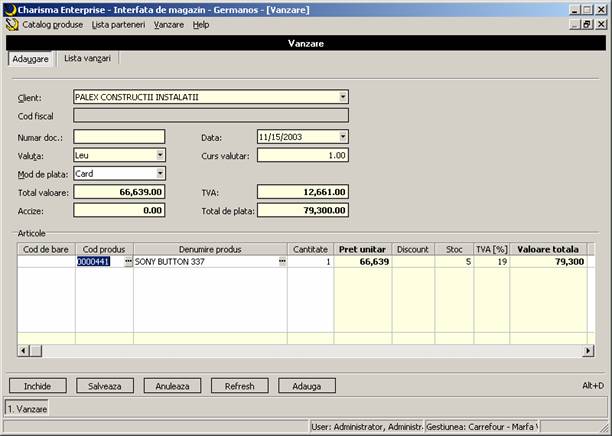Screen dimensions: 612x436
Task: Restore the inner Vanzare document window
Action: (587, 24)
